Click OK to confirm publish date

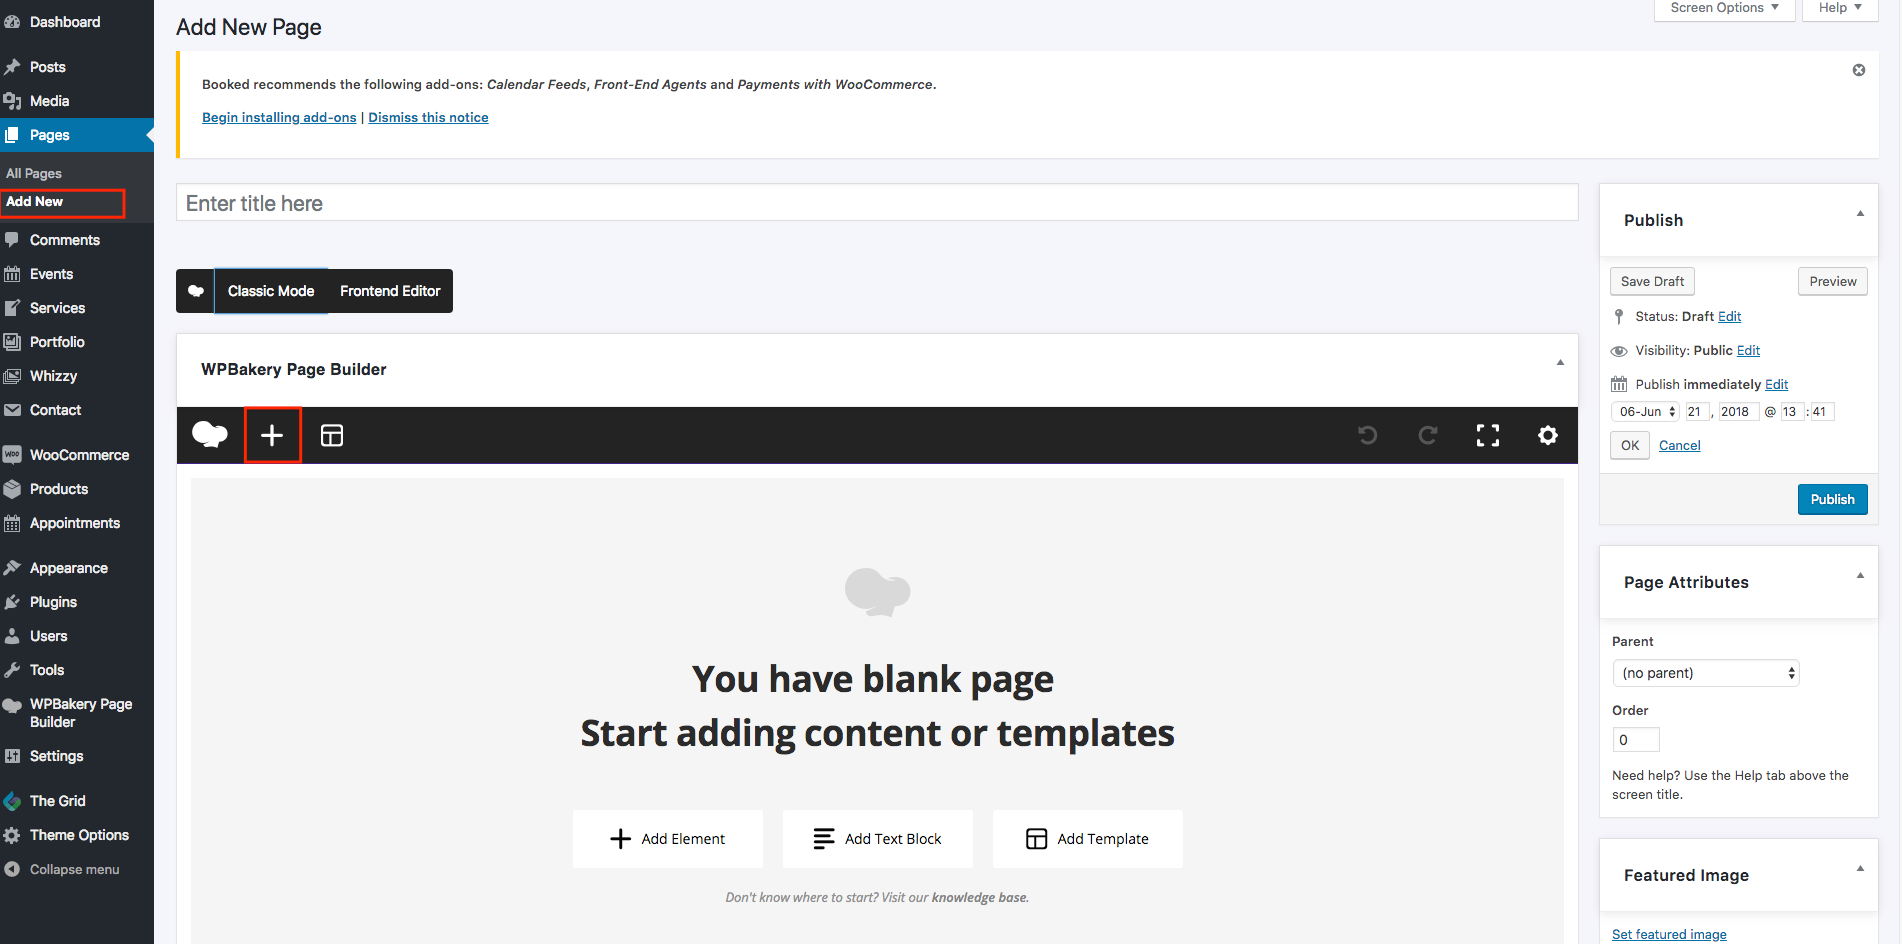pyautogui.click(x=1630, y=446)
